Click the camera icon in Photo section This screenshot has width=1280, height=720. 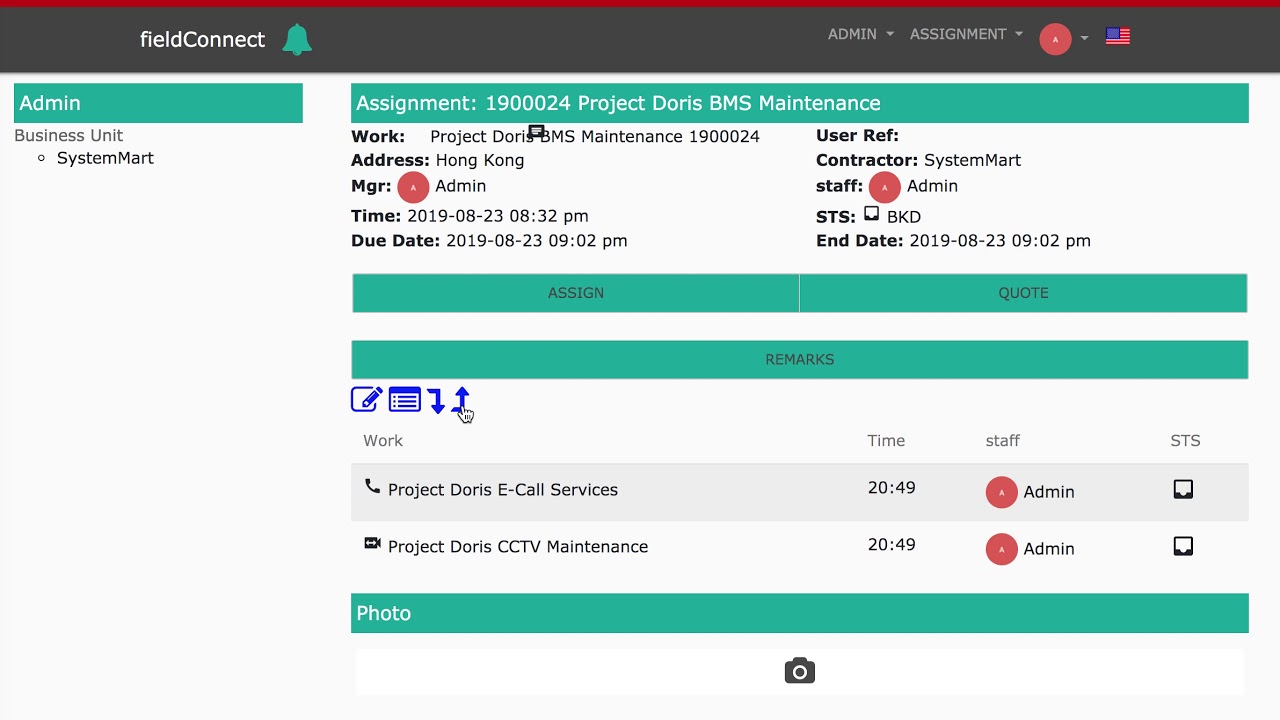point(799,671)
